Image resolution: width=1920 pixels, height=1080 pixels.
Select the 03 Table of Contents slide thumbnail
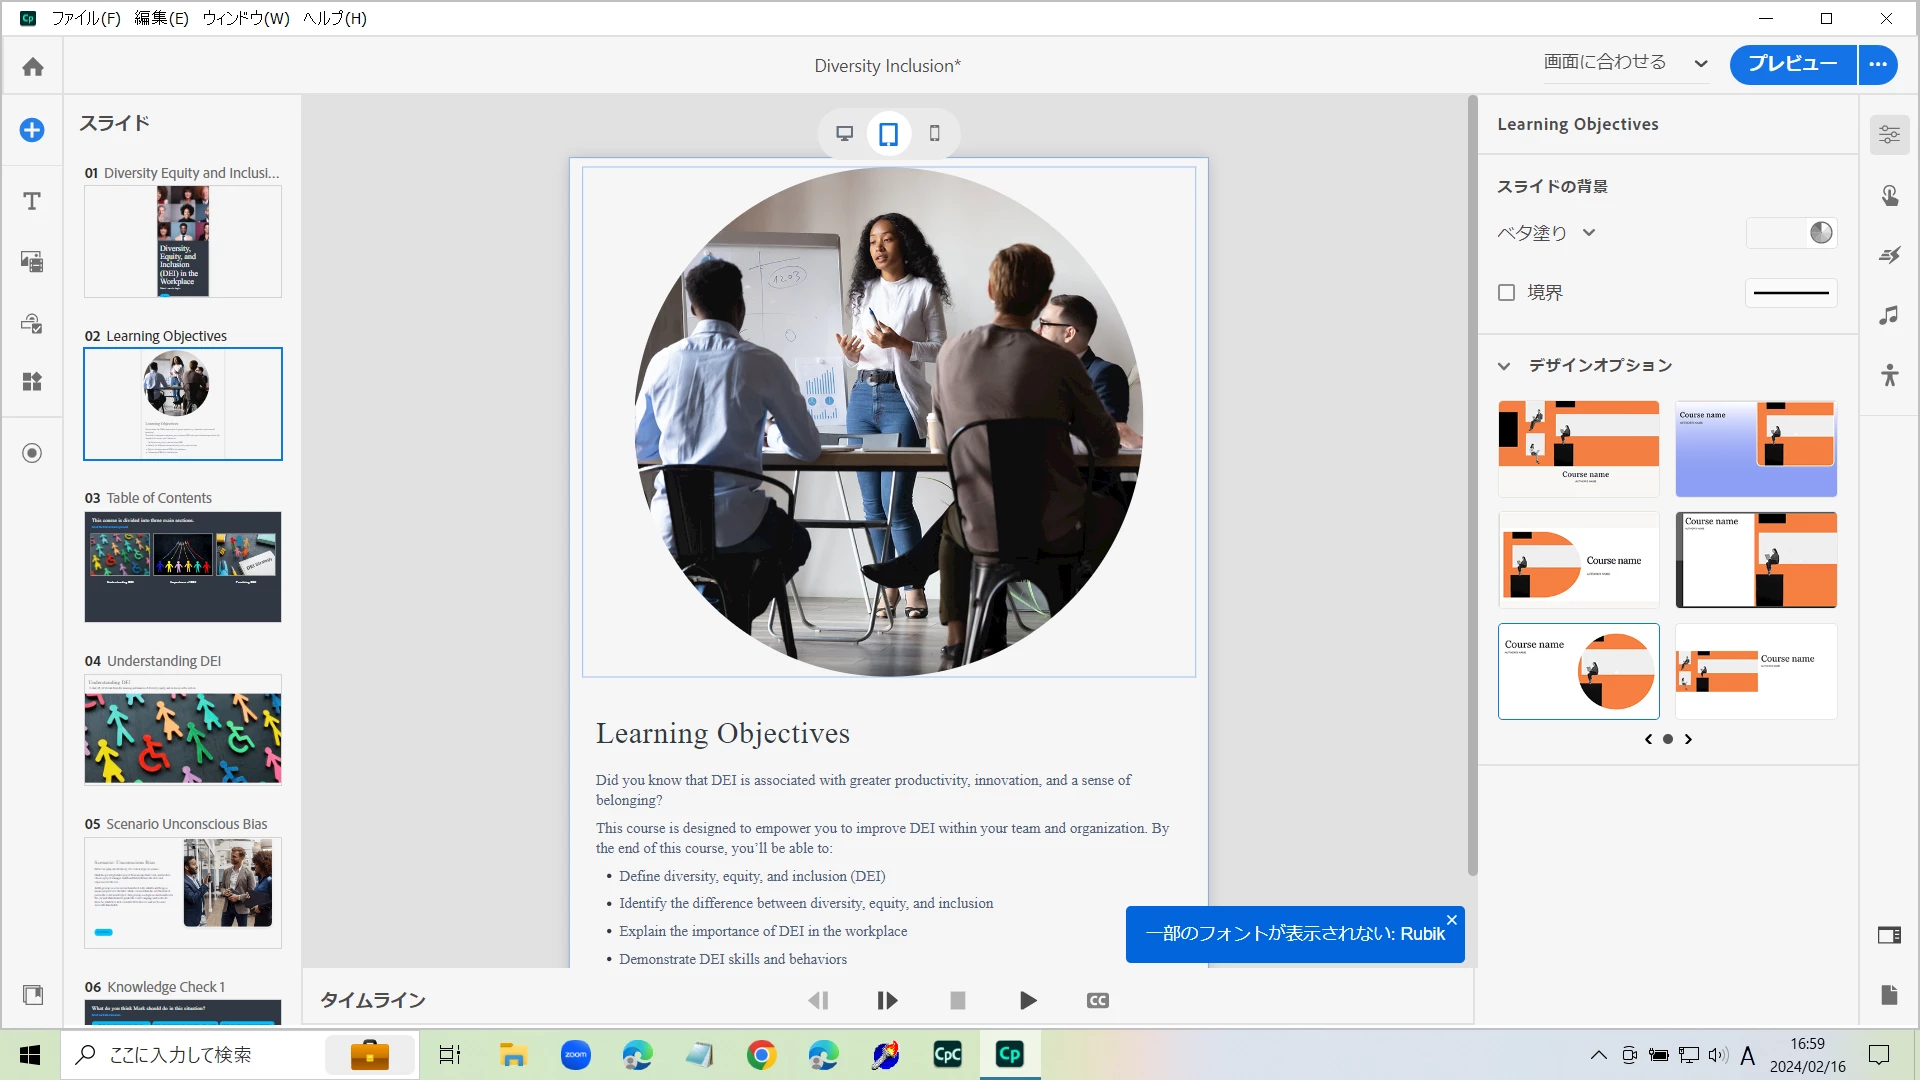coord(183,567)
